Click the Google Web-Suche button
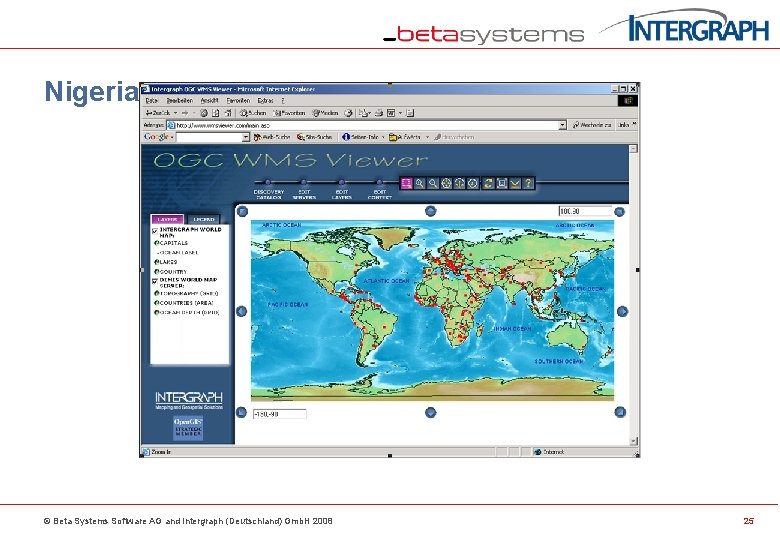The image size is (780, 540). click(272, 137)
